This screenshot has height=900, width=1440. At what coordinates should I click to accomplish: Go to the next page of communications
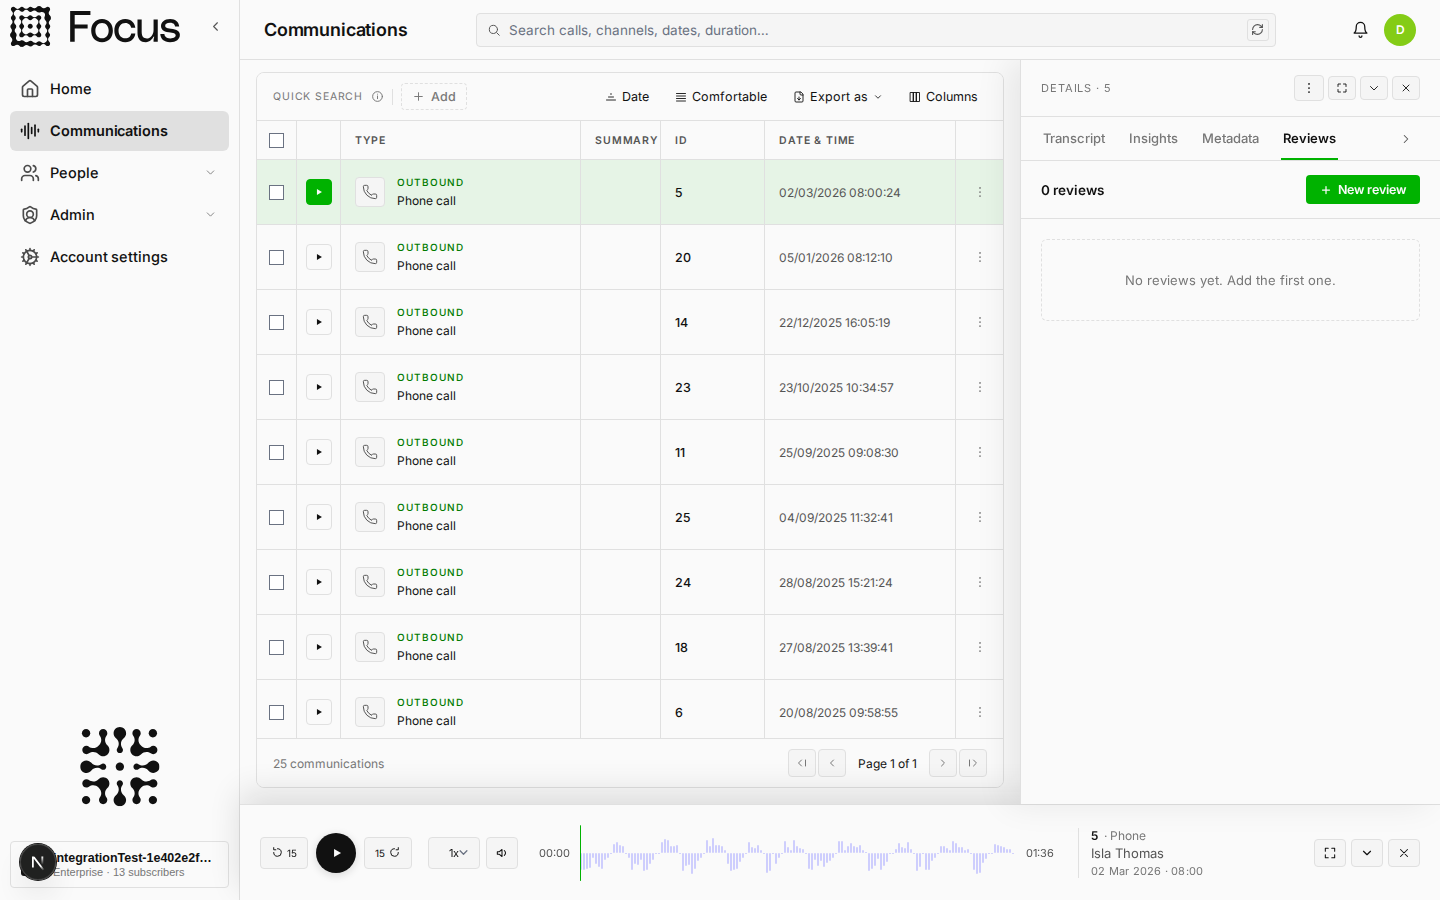click(x=943, y=763)
